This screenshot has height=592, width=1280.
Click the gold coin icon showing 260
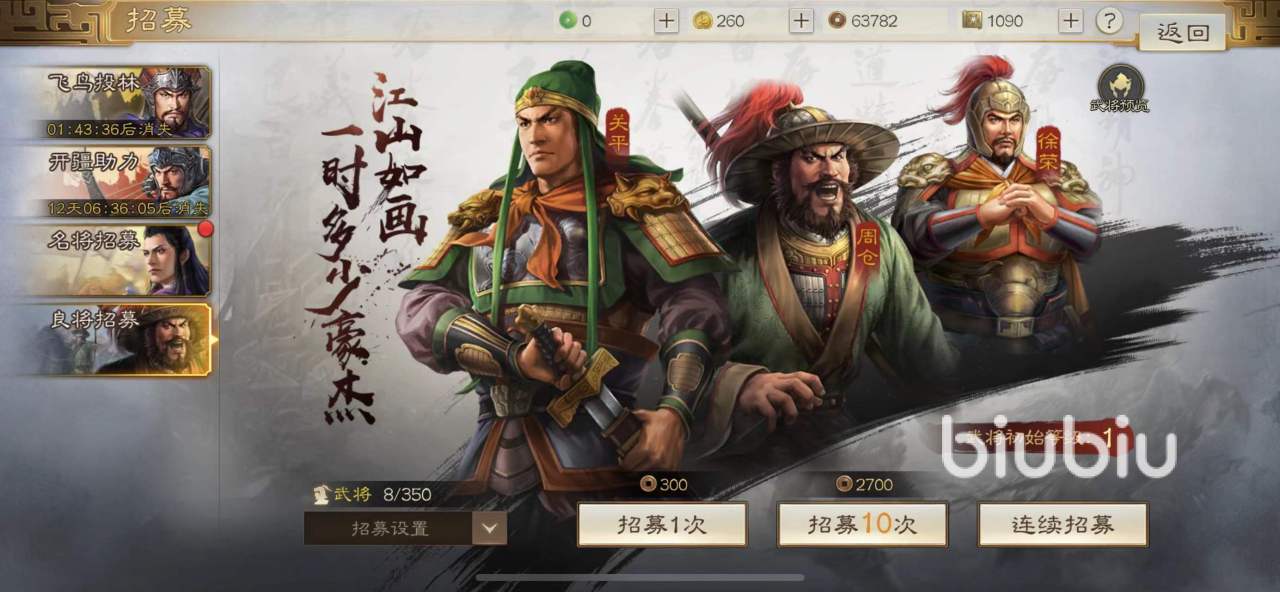pos(703,20)
